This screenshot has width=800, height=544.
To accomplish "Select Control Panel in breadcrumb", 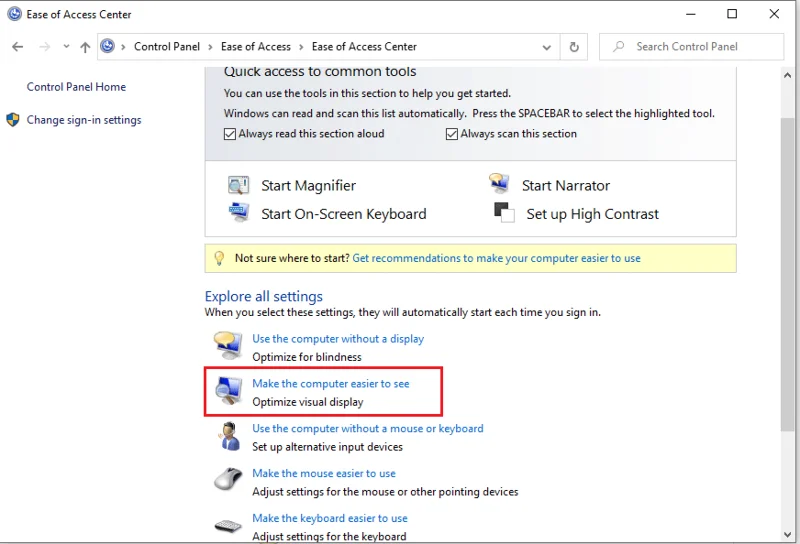I will (167, 46).
